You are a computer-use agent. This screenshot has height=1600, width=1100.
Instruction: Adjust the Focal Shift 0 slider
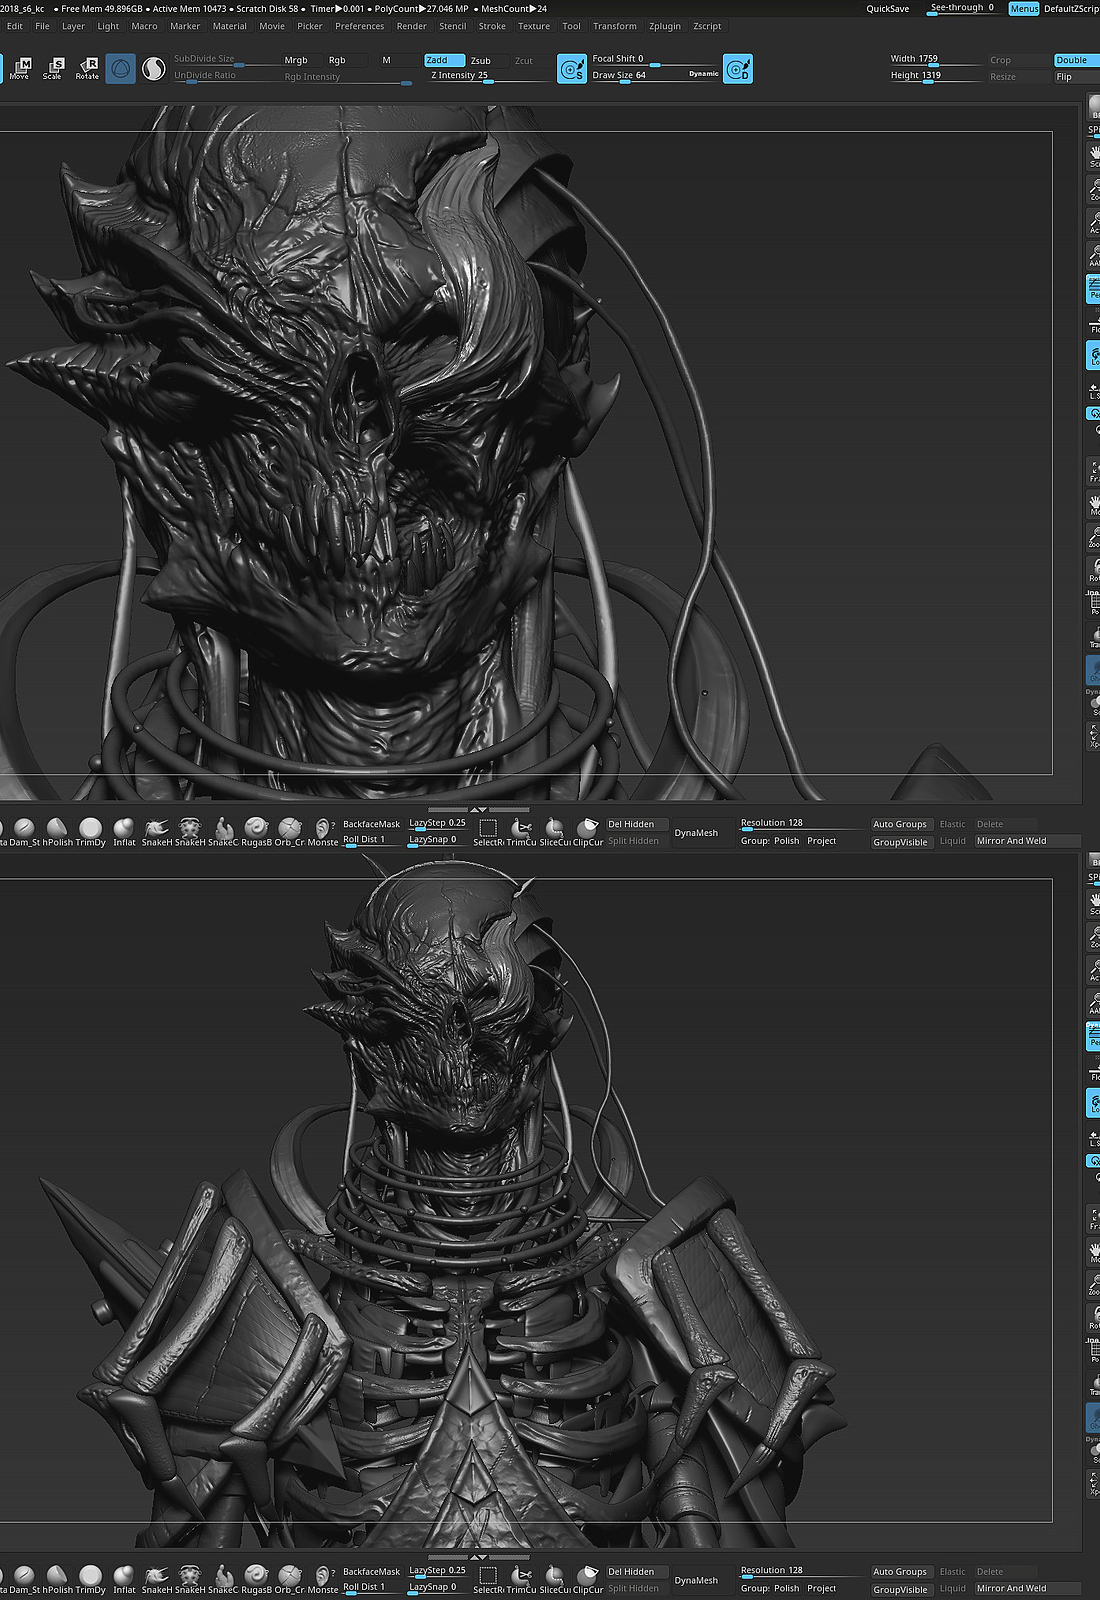(654, 59)
